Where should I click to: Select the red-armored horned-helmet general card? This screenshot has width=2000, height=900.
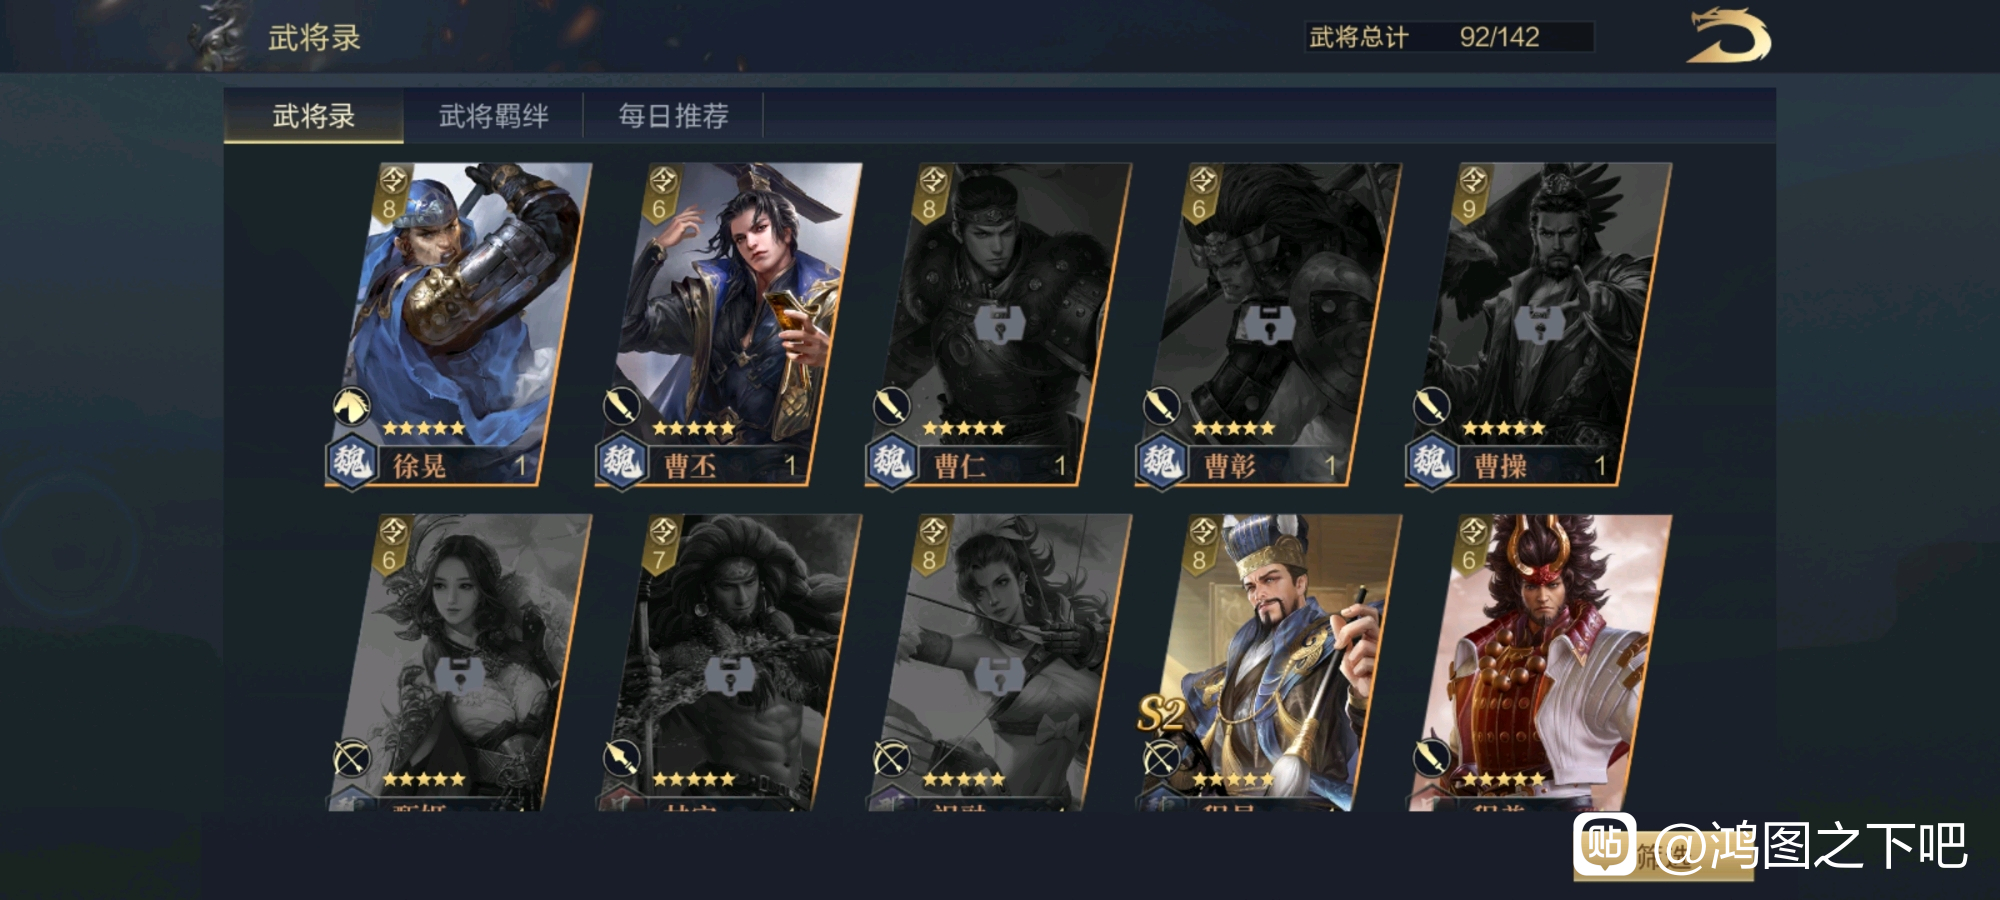pos(1538,662)
